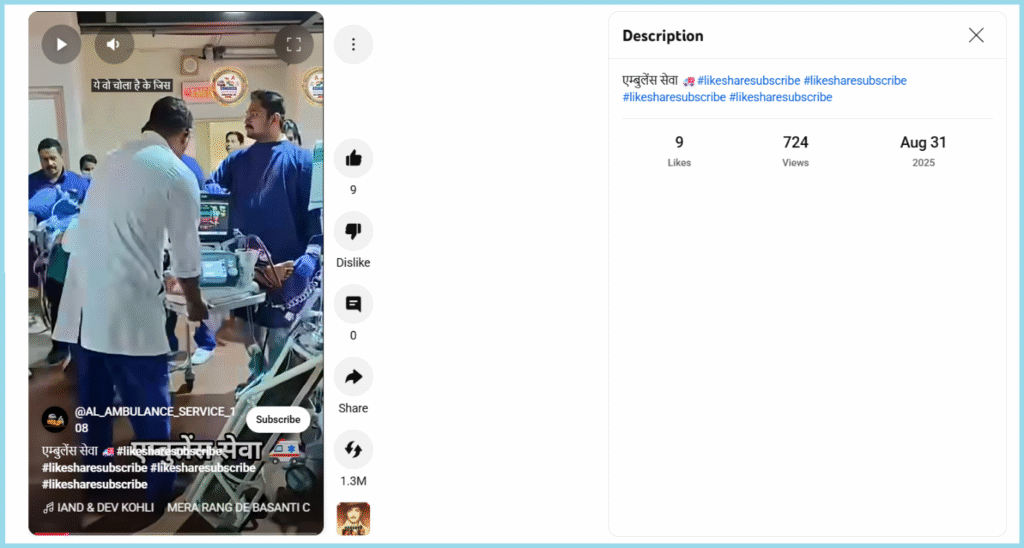
Task: Enter fullscreen mode for the short
Action: 293,44
